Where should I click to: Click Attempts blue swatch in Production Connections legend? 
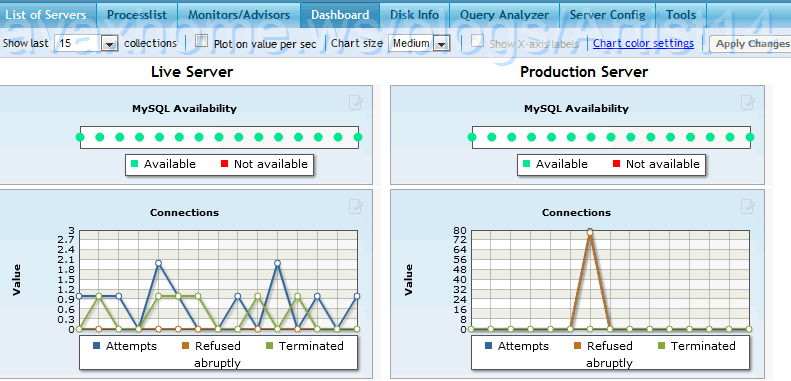[488, 346]
